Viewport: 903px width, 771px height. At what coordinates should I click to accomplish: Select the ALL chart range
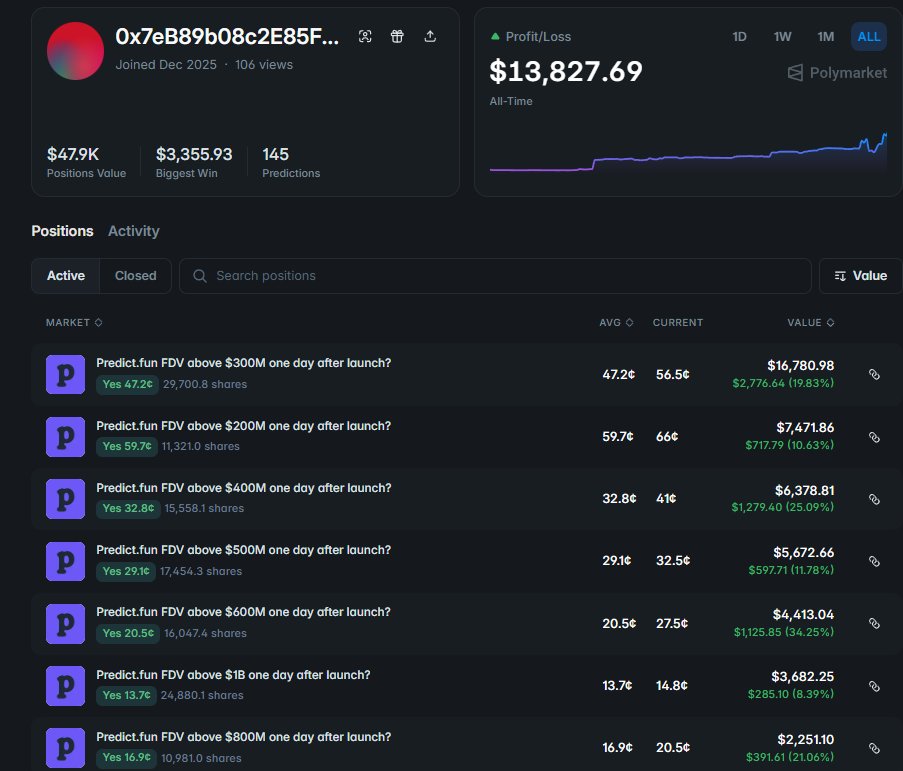click(868, 36)
